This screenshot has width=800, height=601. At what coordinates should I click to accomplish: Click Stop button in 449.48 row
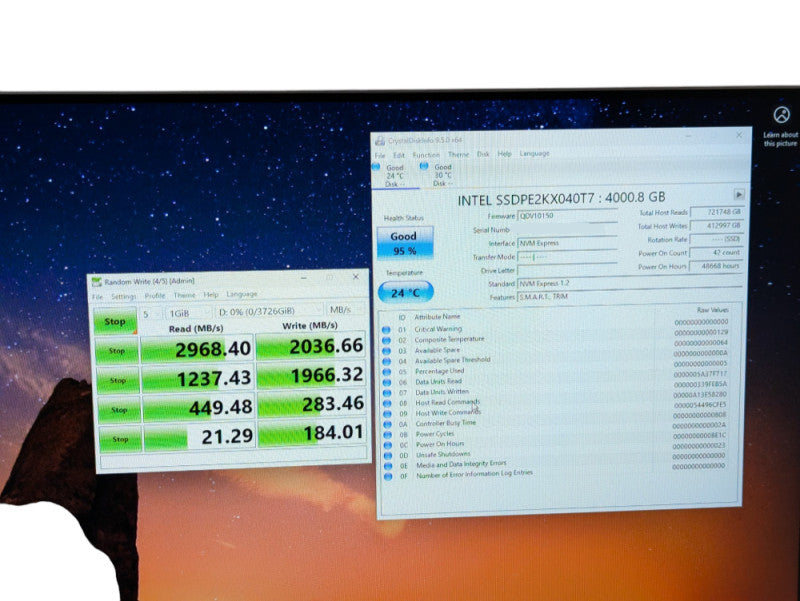[x=119, y=410]
